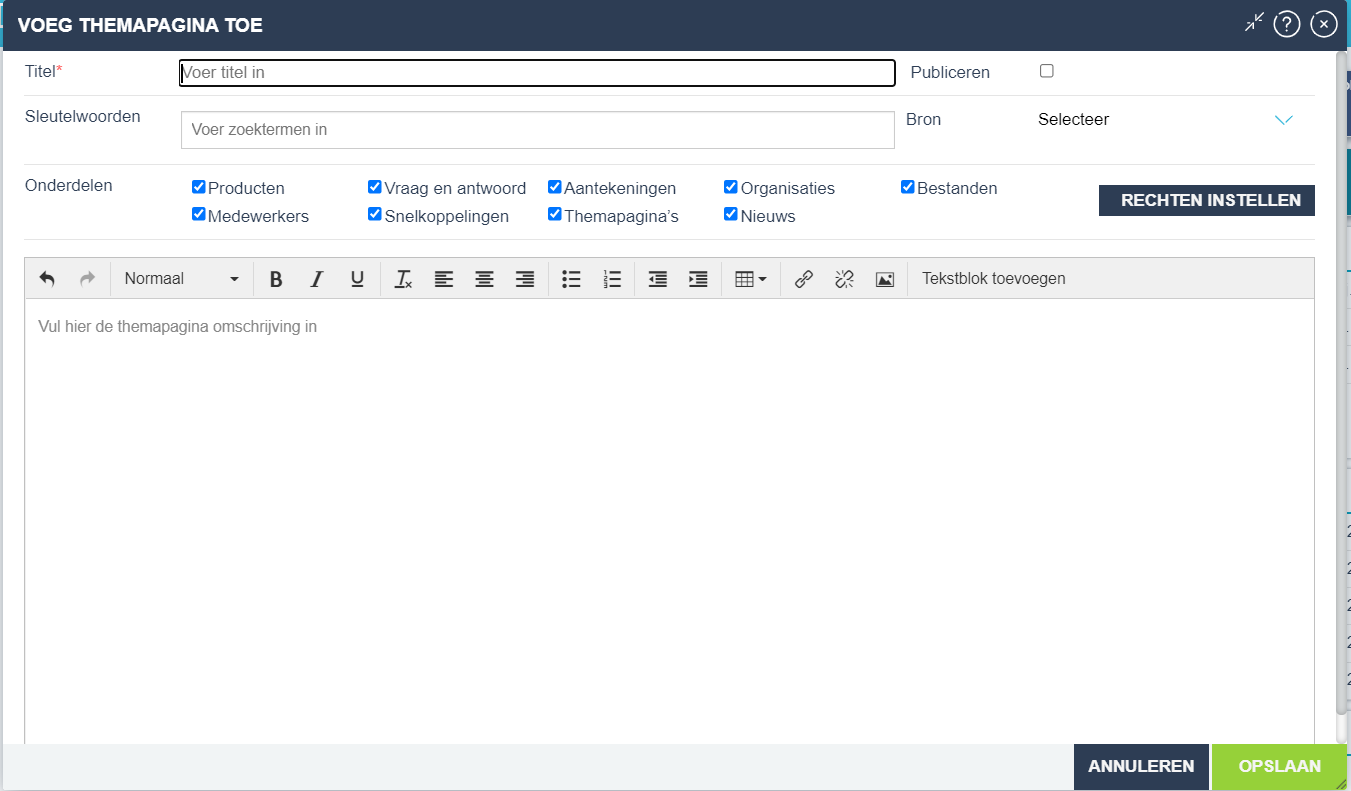Click Tekstblok toevoegen in toolbar

(x=994, y=279)
